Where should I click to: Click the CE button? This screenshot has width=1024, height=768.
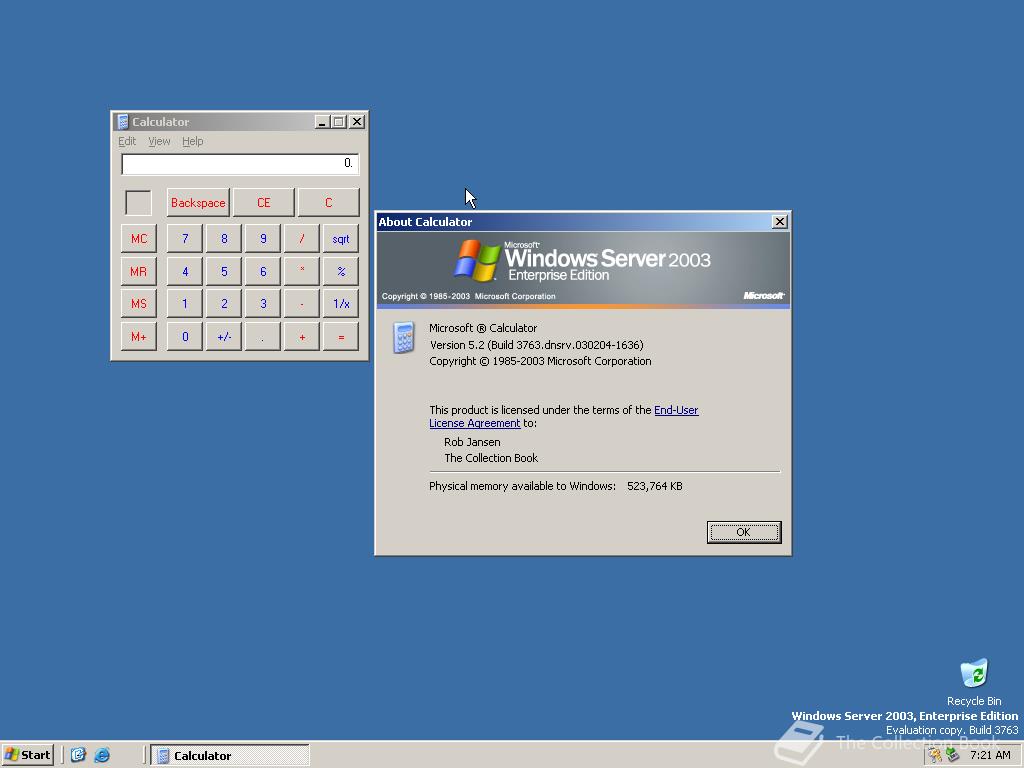click(263, 202)
